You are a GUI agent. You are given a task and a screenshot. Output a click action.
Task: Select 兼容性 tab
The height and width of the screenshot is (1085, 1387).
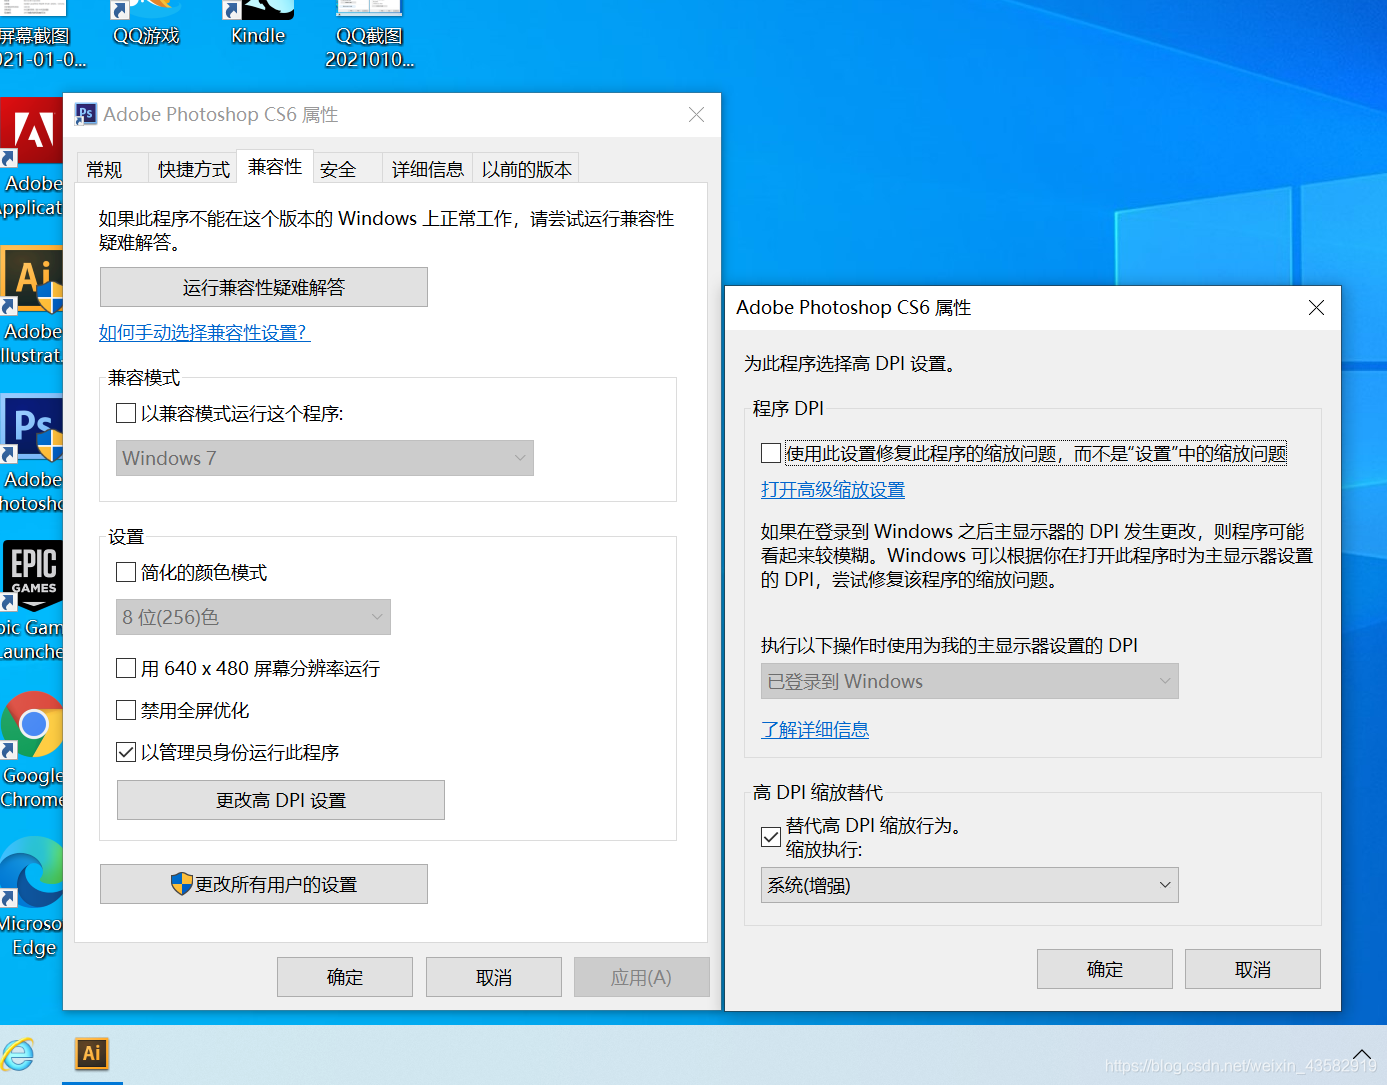point(275,167)
